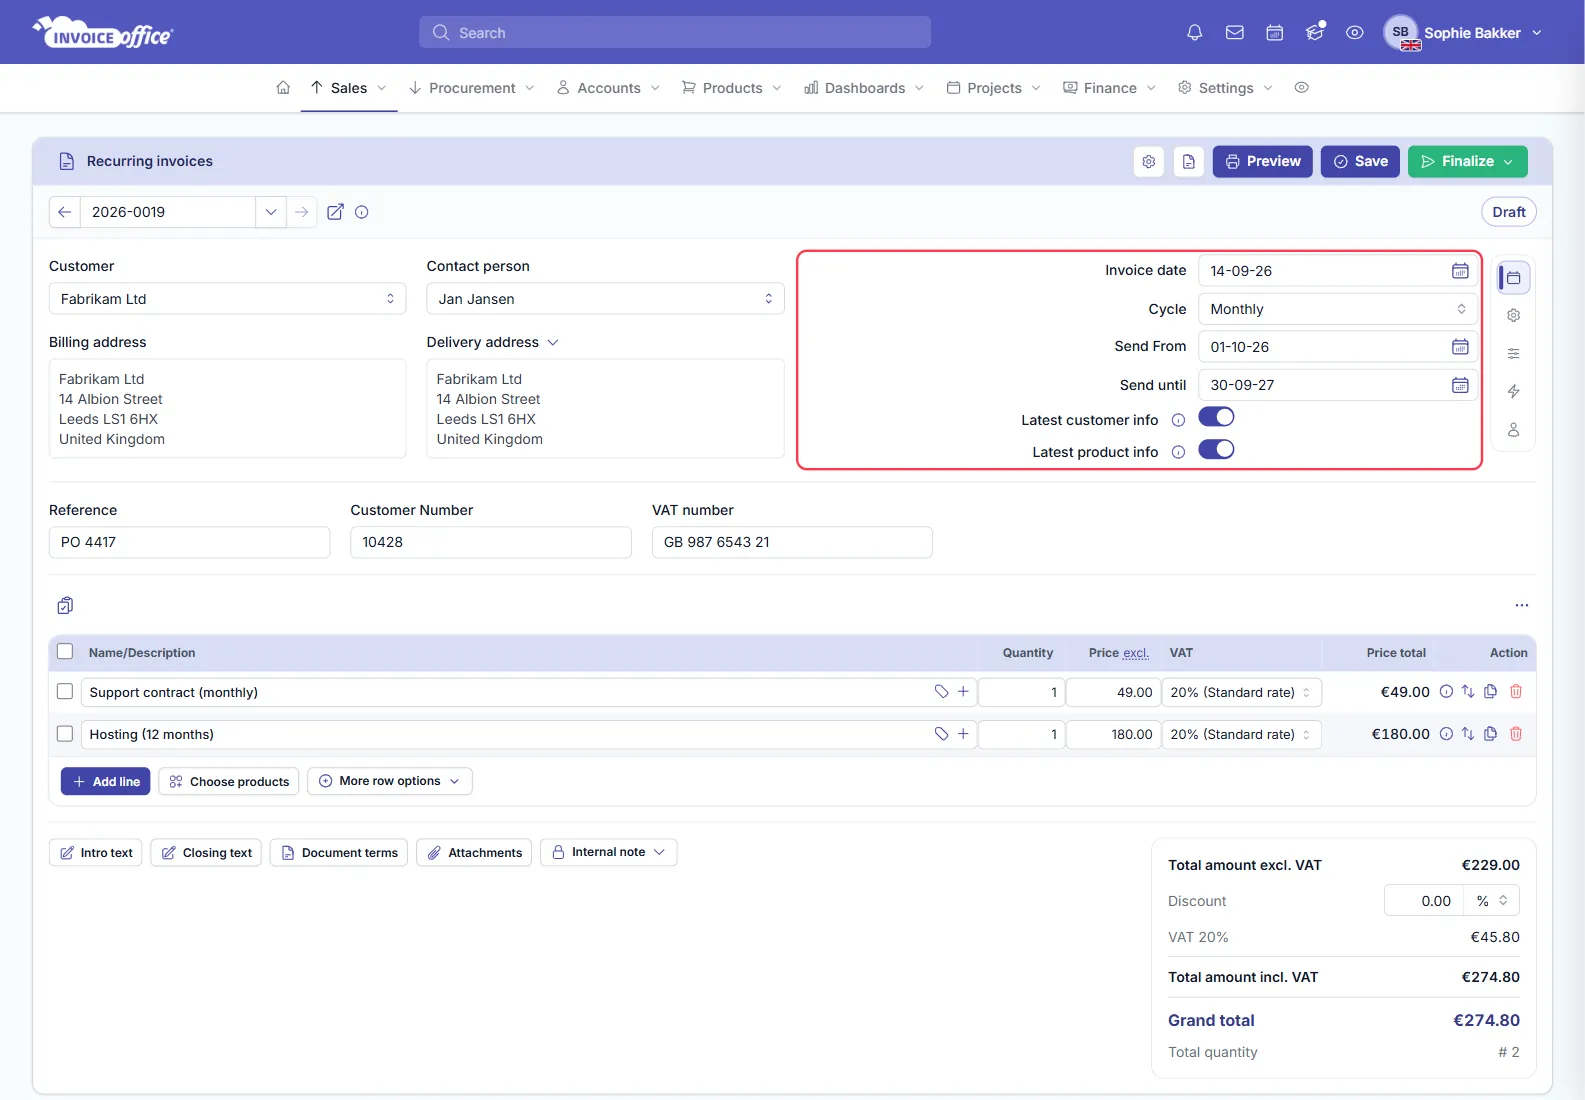Expand the invoice number dropdown chevron

(271, 212)
